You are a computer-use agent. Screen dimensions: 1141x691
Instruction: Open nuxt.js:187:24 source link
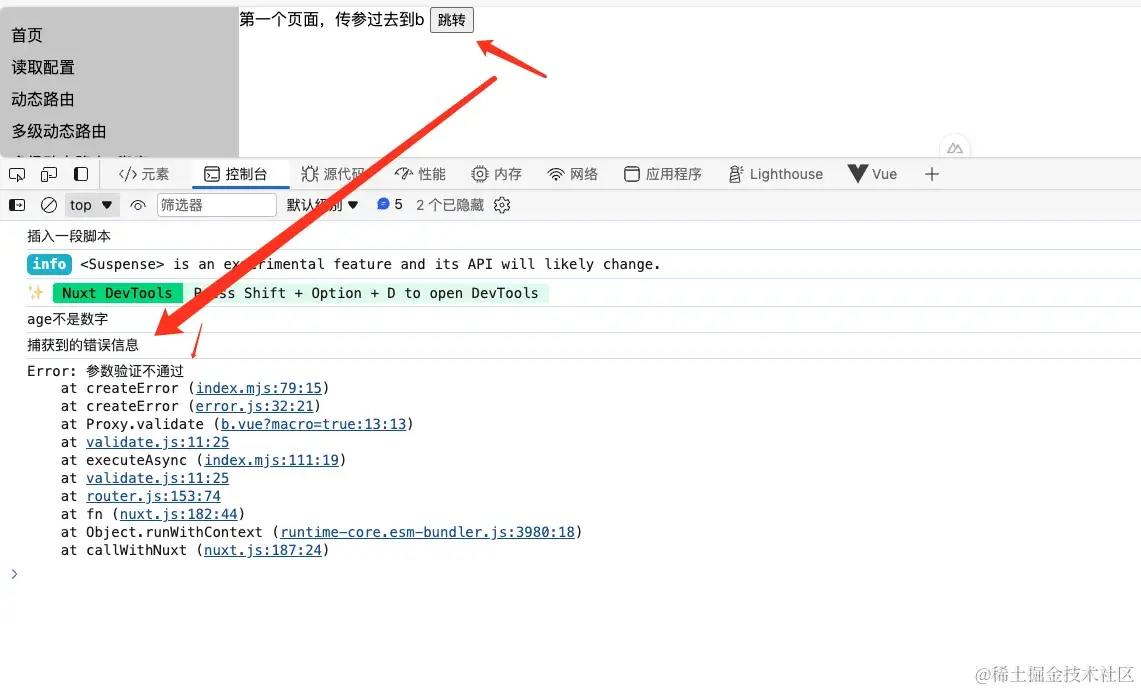click(x=263, y=551)
